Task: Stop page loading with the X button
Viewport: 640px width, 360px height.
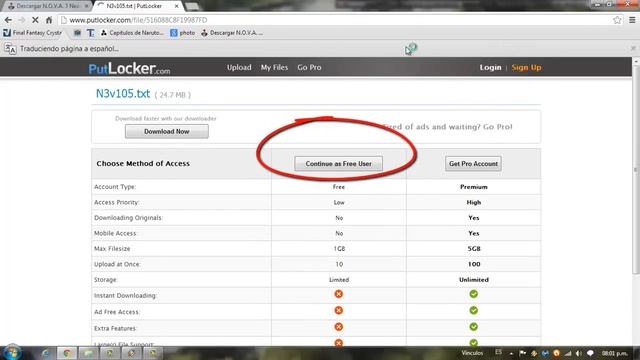Action: pos(35,20)
